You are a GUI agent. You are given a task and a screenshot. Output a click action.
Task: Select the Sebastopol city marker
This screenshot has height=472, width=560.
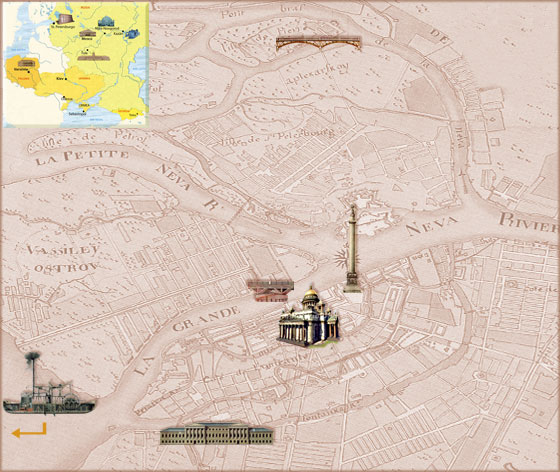(x=84, y=111)
